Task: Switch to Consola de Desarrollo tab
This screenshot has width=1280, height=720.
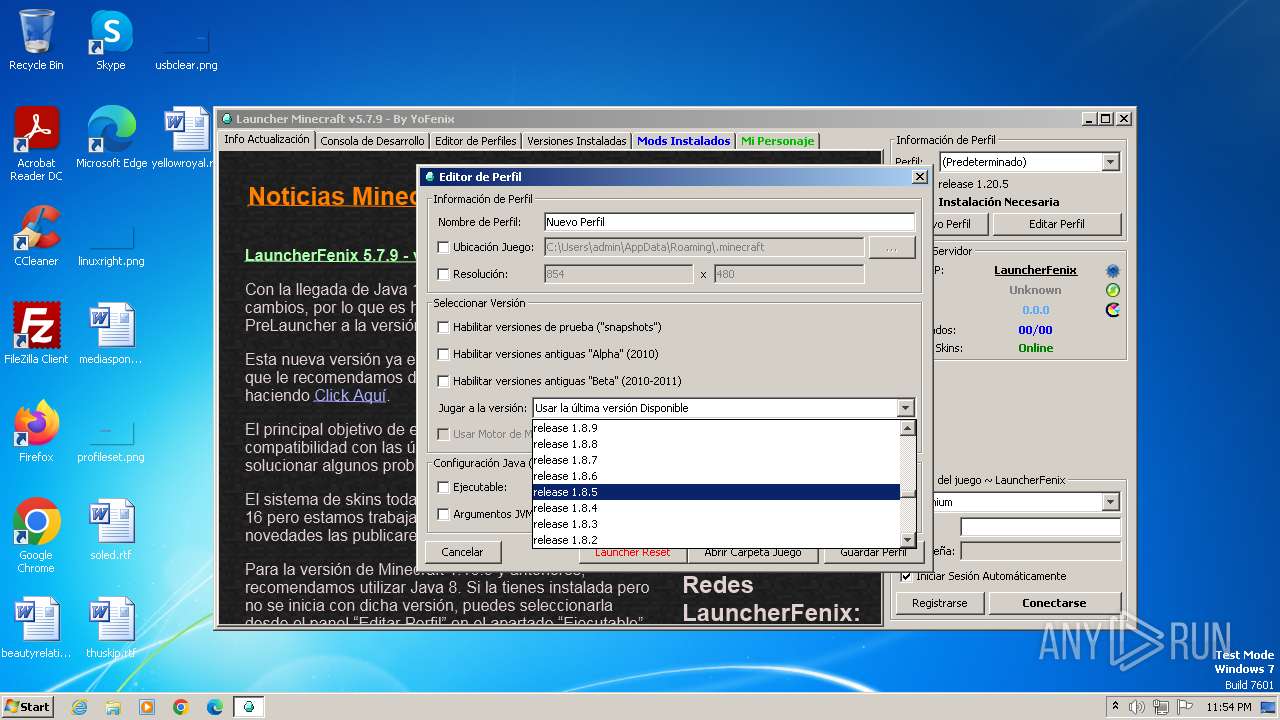Action: tap(372, 141)
